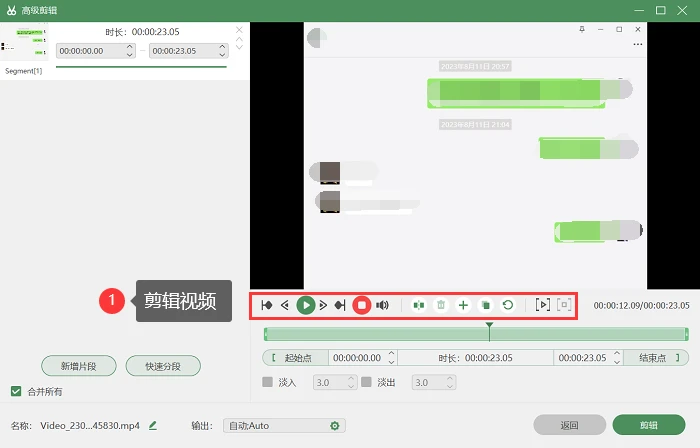Click the green 剪辑 button
Image resolution: width=700 pixels, height=448 pixels.
pyautogui.click(x=649, y=425)
